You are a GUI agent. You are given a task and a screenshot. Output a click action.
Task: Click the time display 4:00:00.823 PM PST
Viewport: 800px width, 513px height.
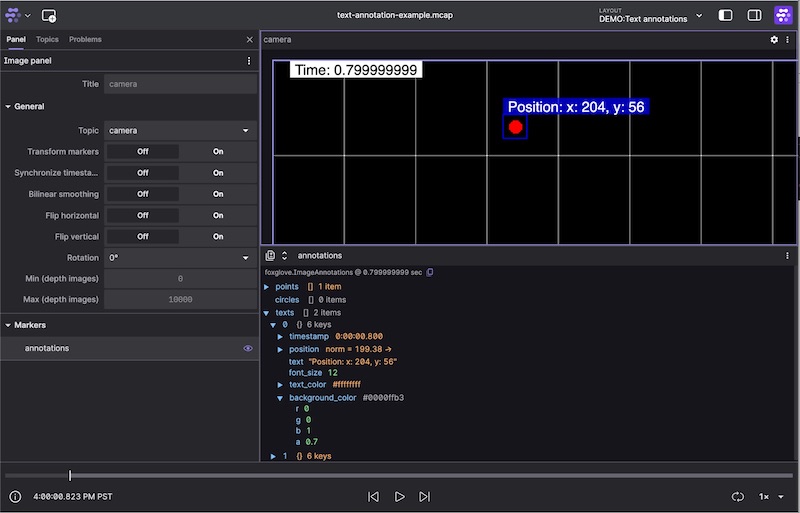73,496
